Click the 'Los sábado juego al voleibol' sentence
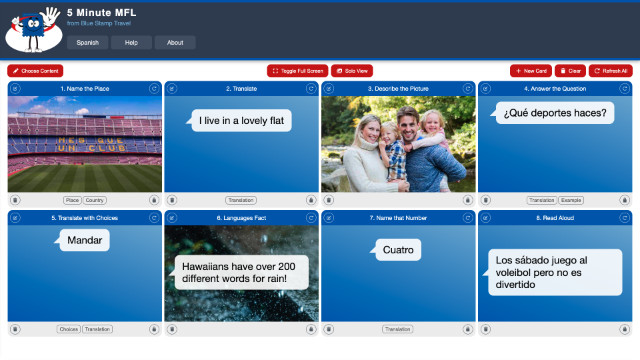 pos(554,272)
